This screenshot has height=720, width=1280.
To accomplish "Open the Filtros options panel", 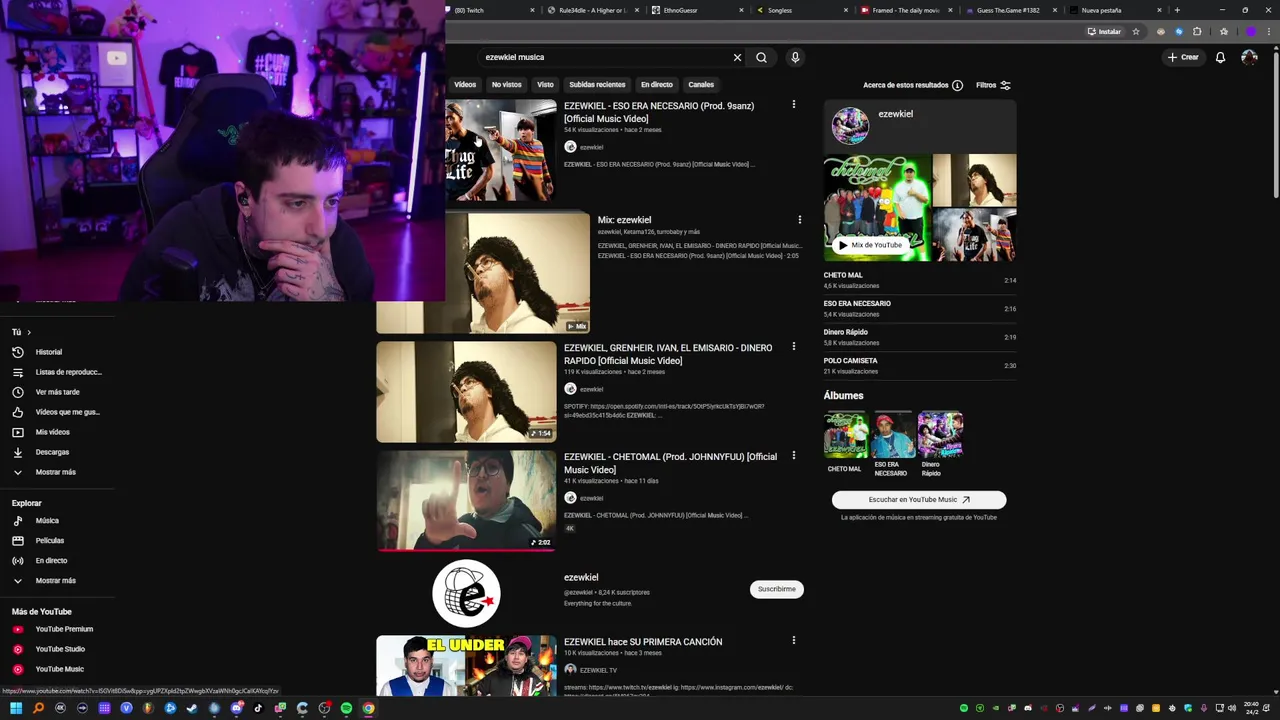I will 993,85.
